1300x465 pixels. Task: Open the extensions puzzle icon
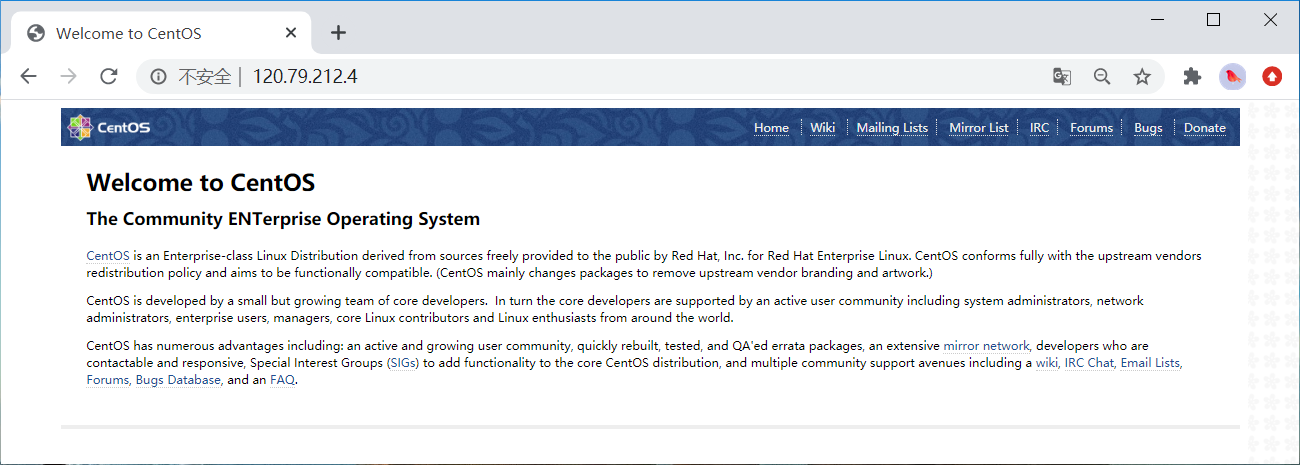pyautogui.click(x=1191, y=76)
